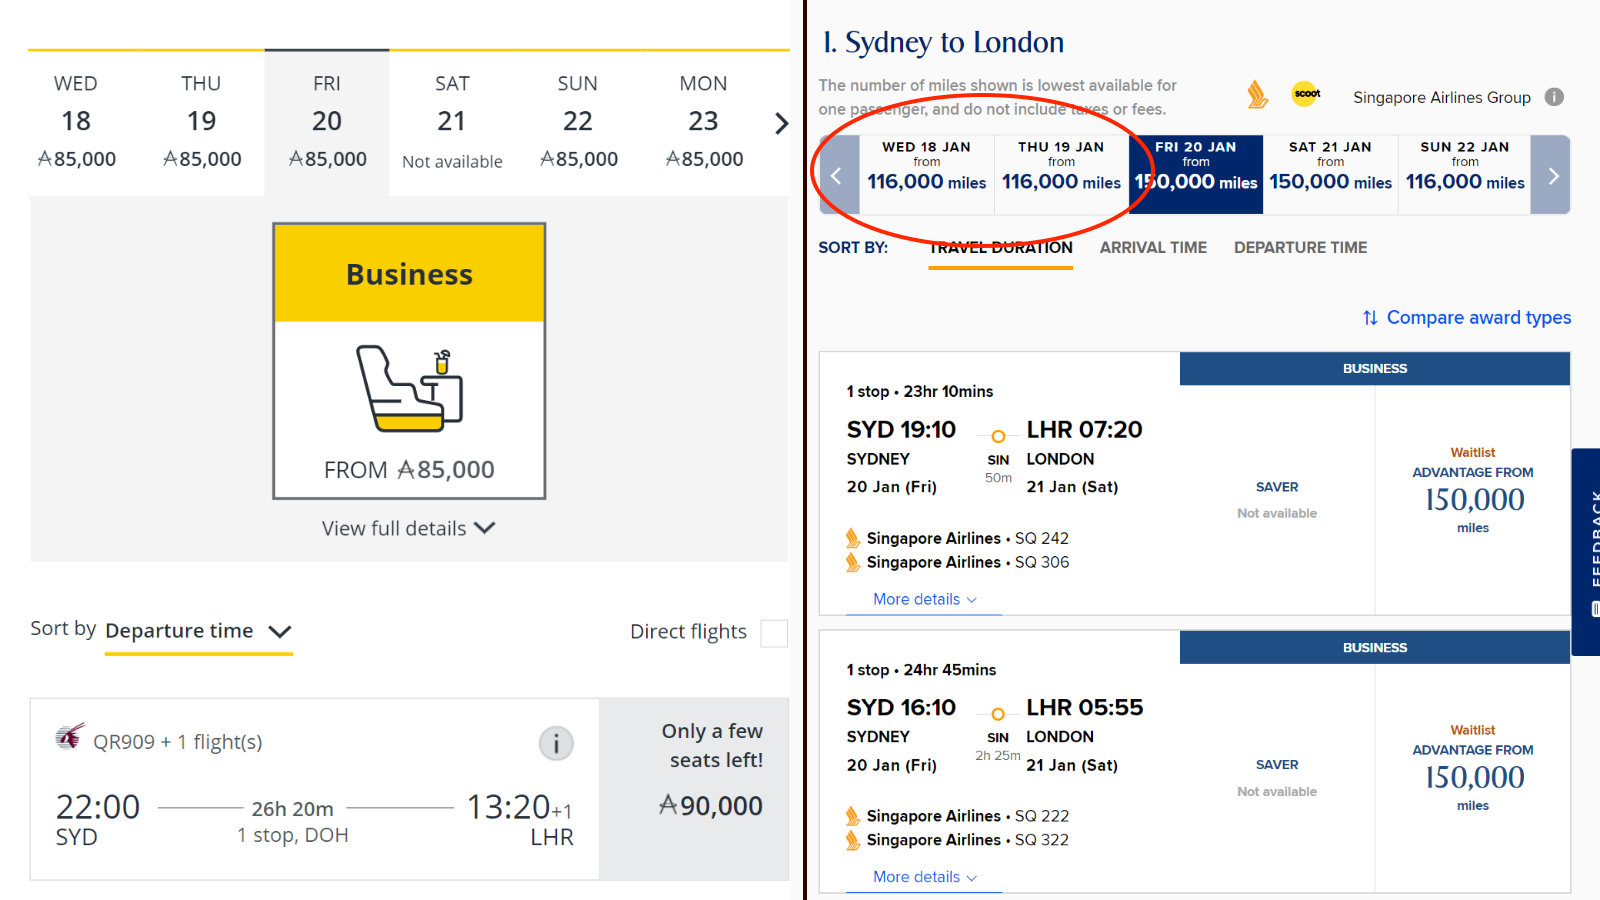The image size is (1600, 900).
Task: Expand More details for SQ 242 flight
Action: (x=924, y=599)
